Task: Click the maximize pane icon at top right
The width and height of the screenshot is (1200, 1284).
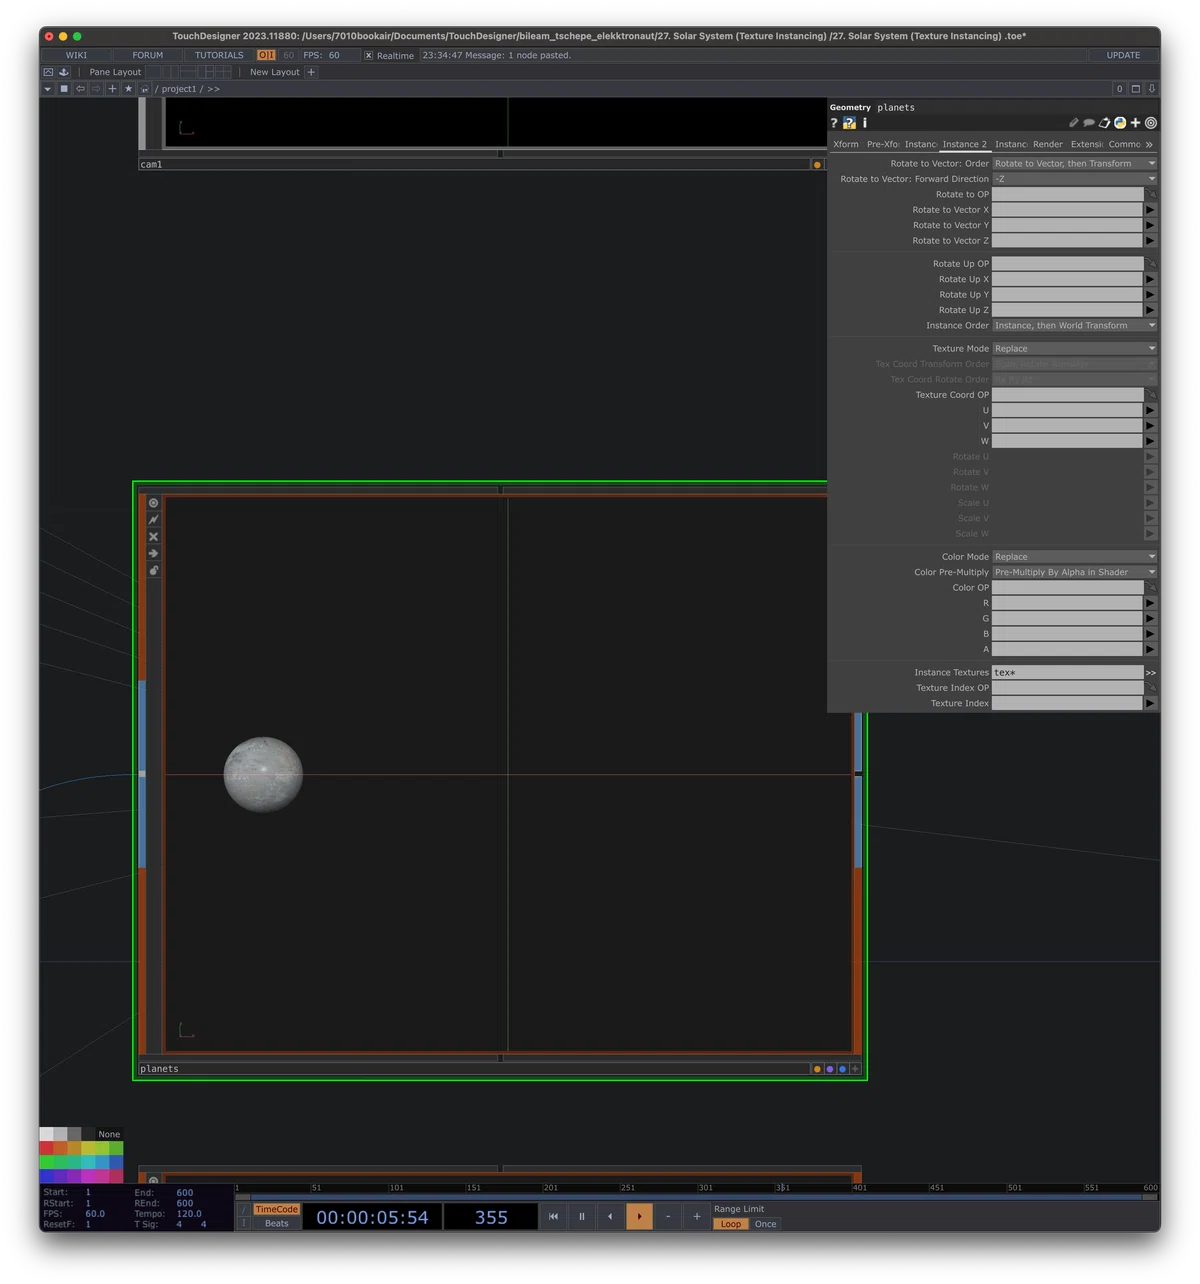Action: [x=1136, y=89]
